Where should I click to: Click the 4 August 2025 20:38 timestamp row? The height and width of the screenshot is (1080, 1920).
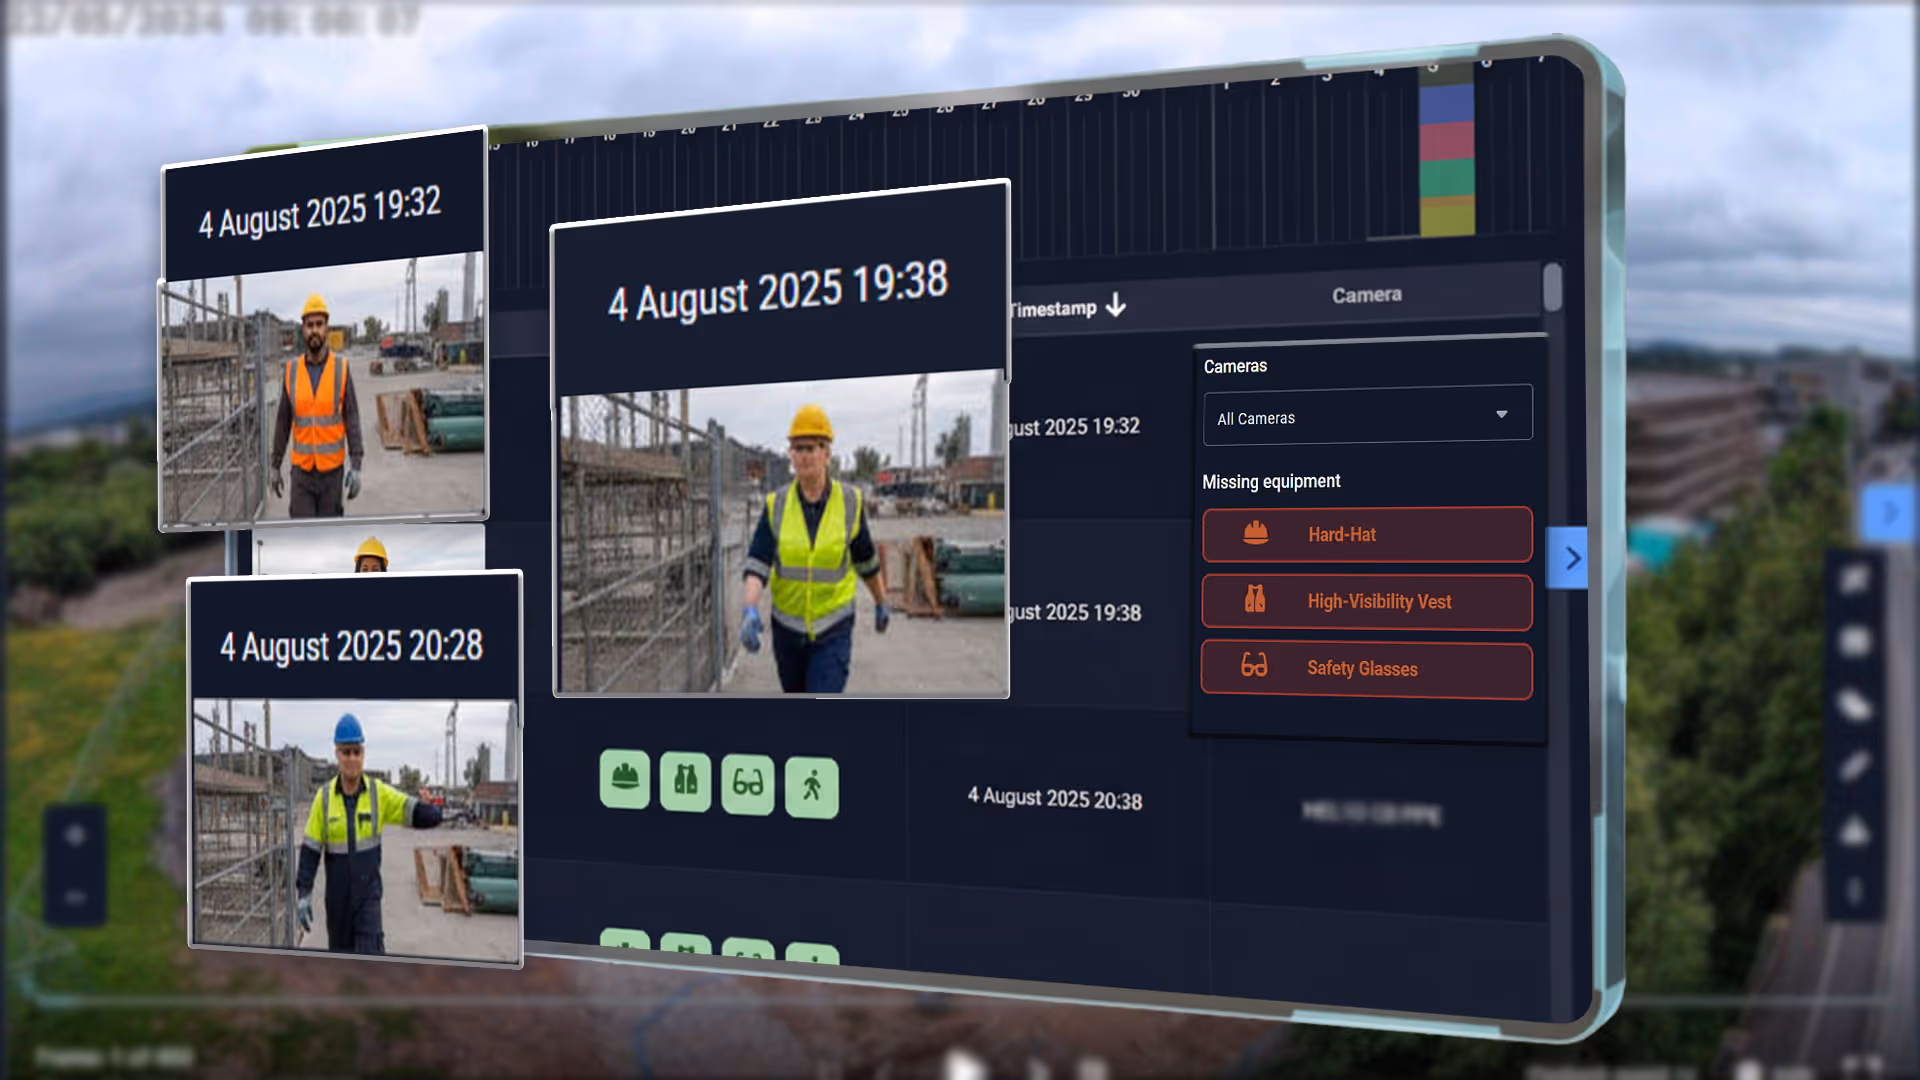tap(1054, 798)
